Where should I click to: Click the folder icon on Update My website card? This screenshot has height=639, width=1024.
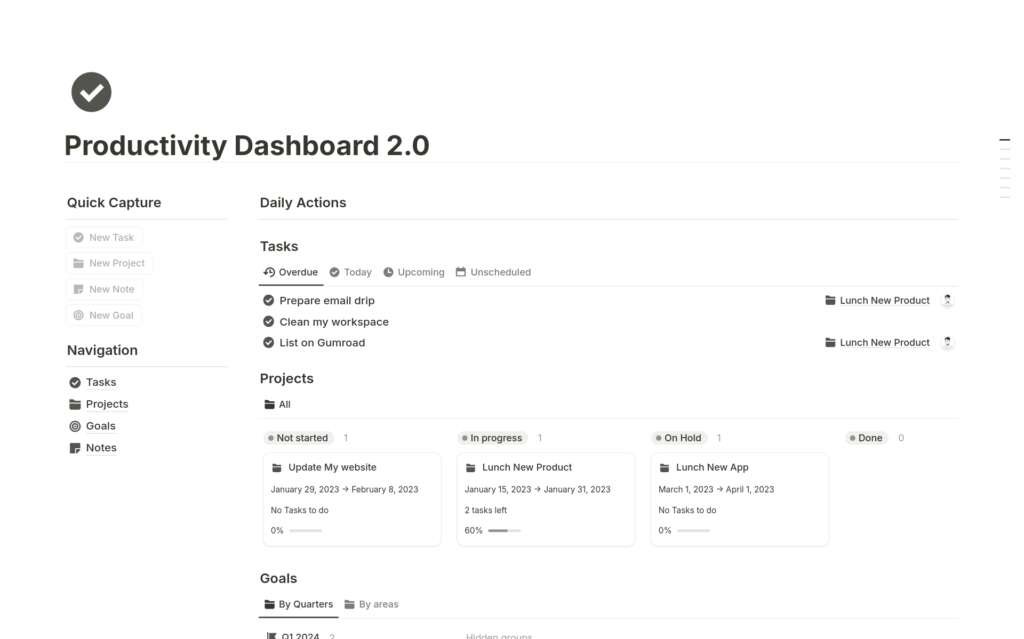click(x=277, y=468)
